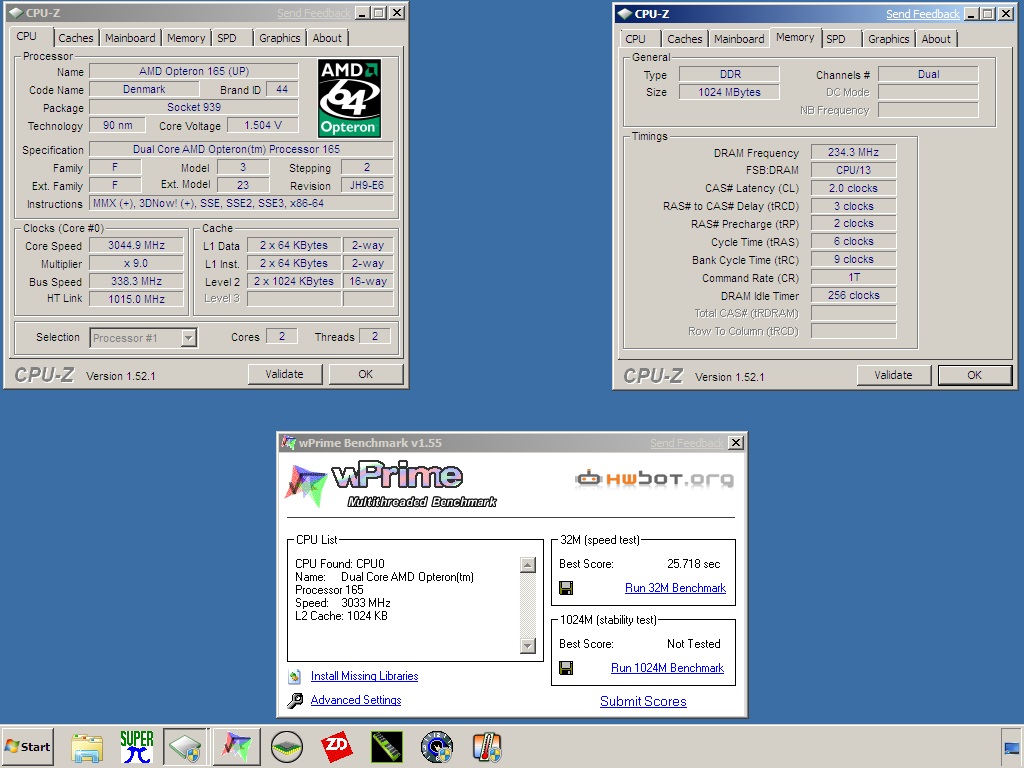Screen dimensions: 1024x768
Task: Click the Install Missing Libraries icon
Action: point(295,677)
